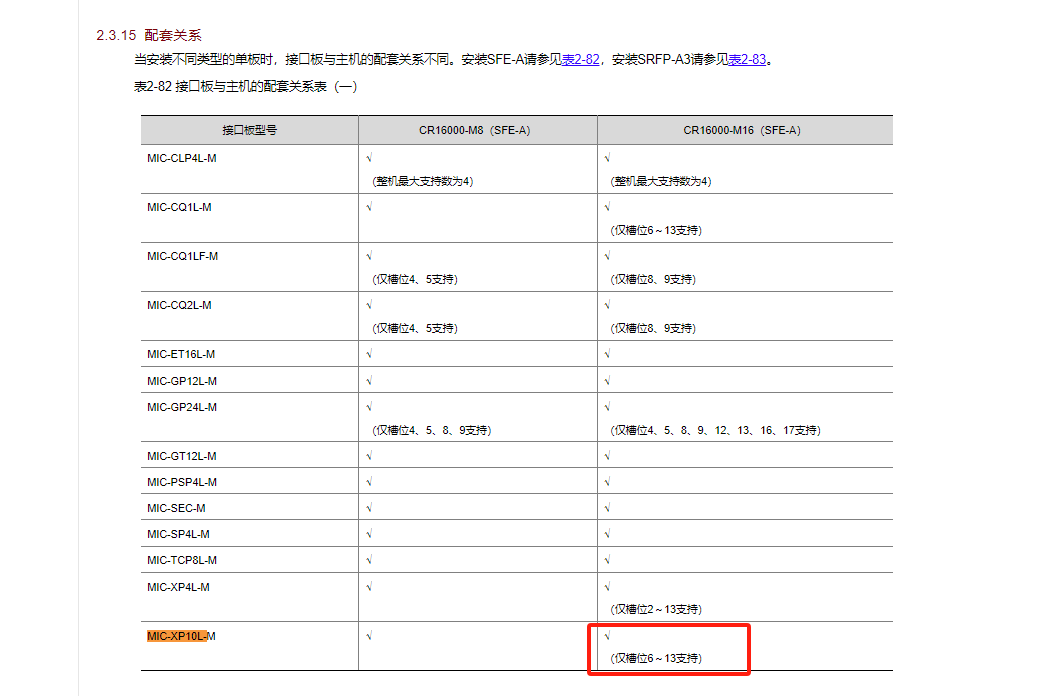This screenshot has width=1040, height=696.
Task: Click the M16 checkmark in MIC-SEC-M row
Action: click(607, 508)
